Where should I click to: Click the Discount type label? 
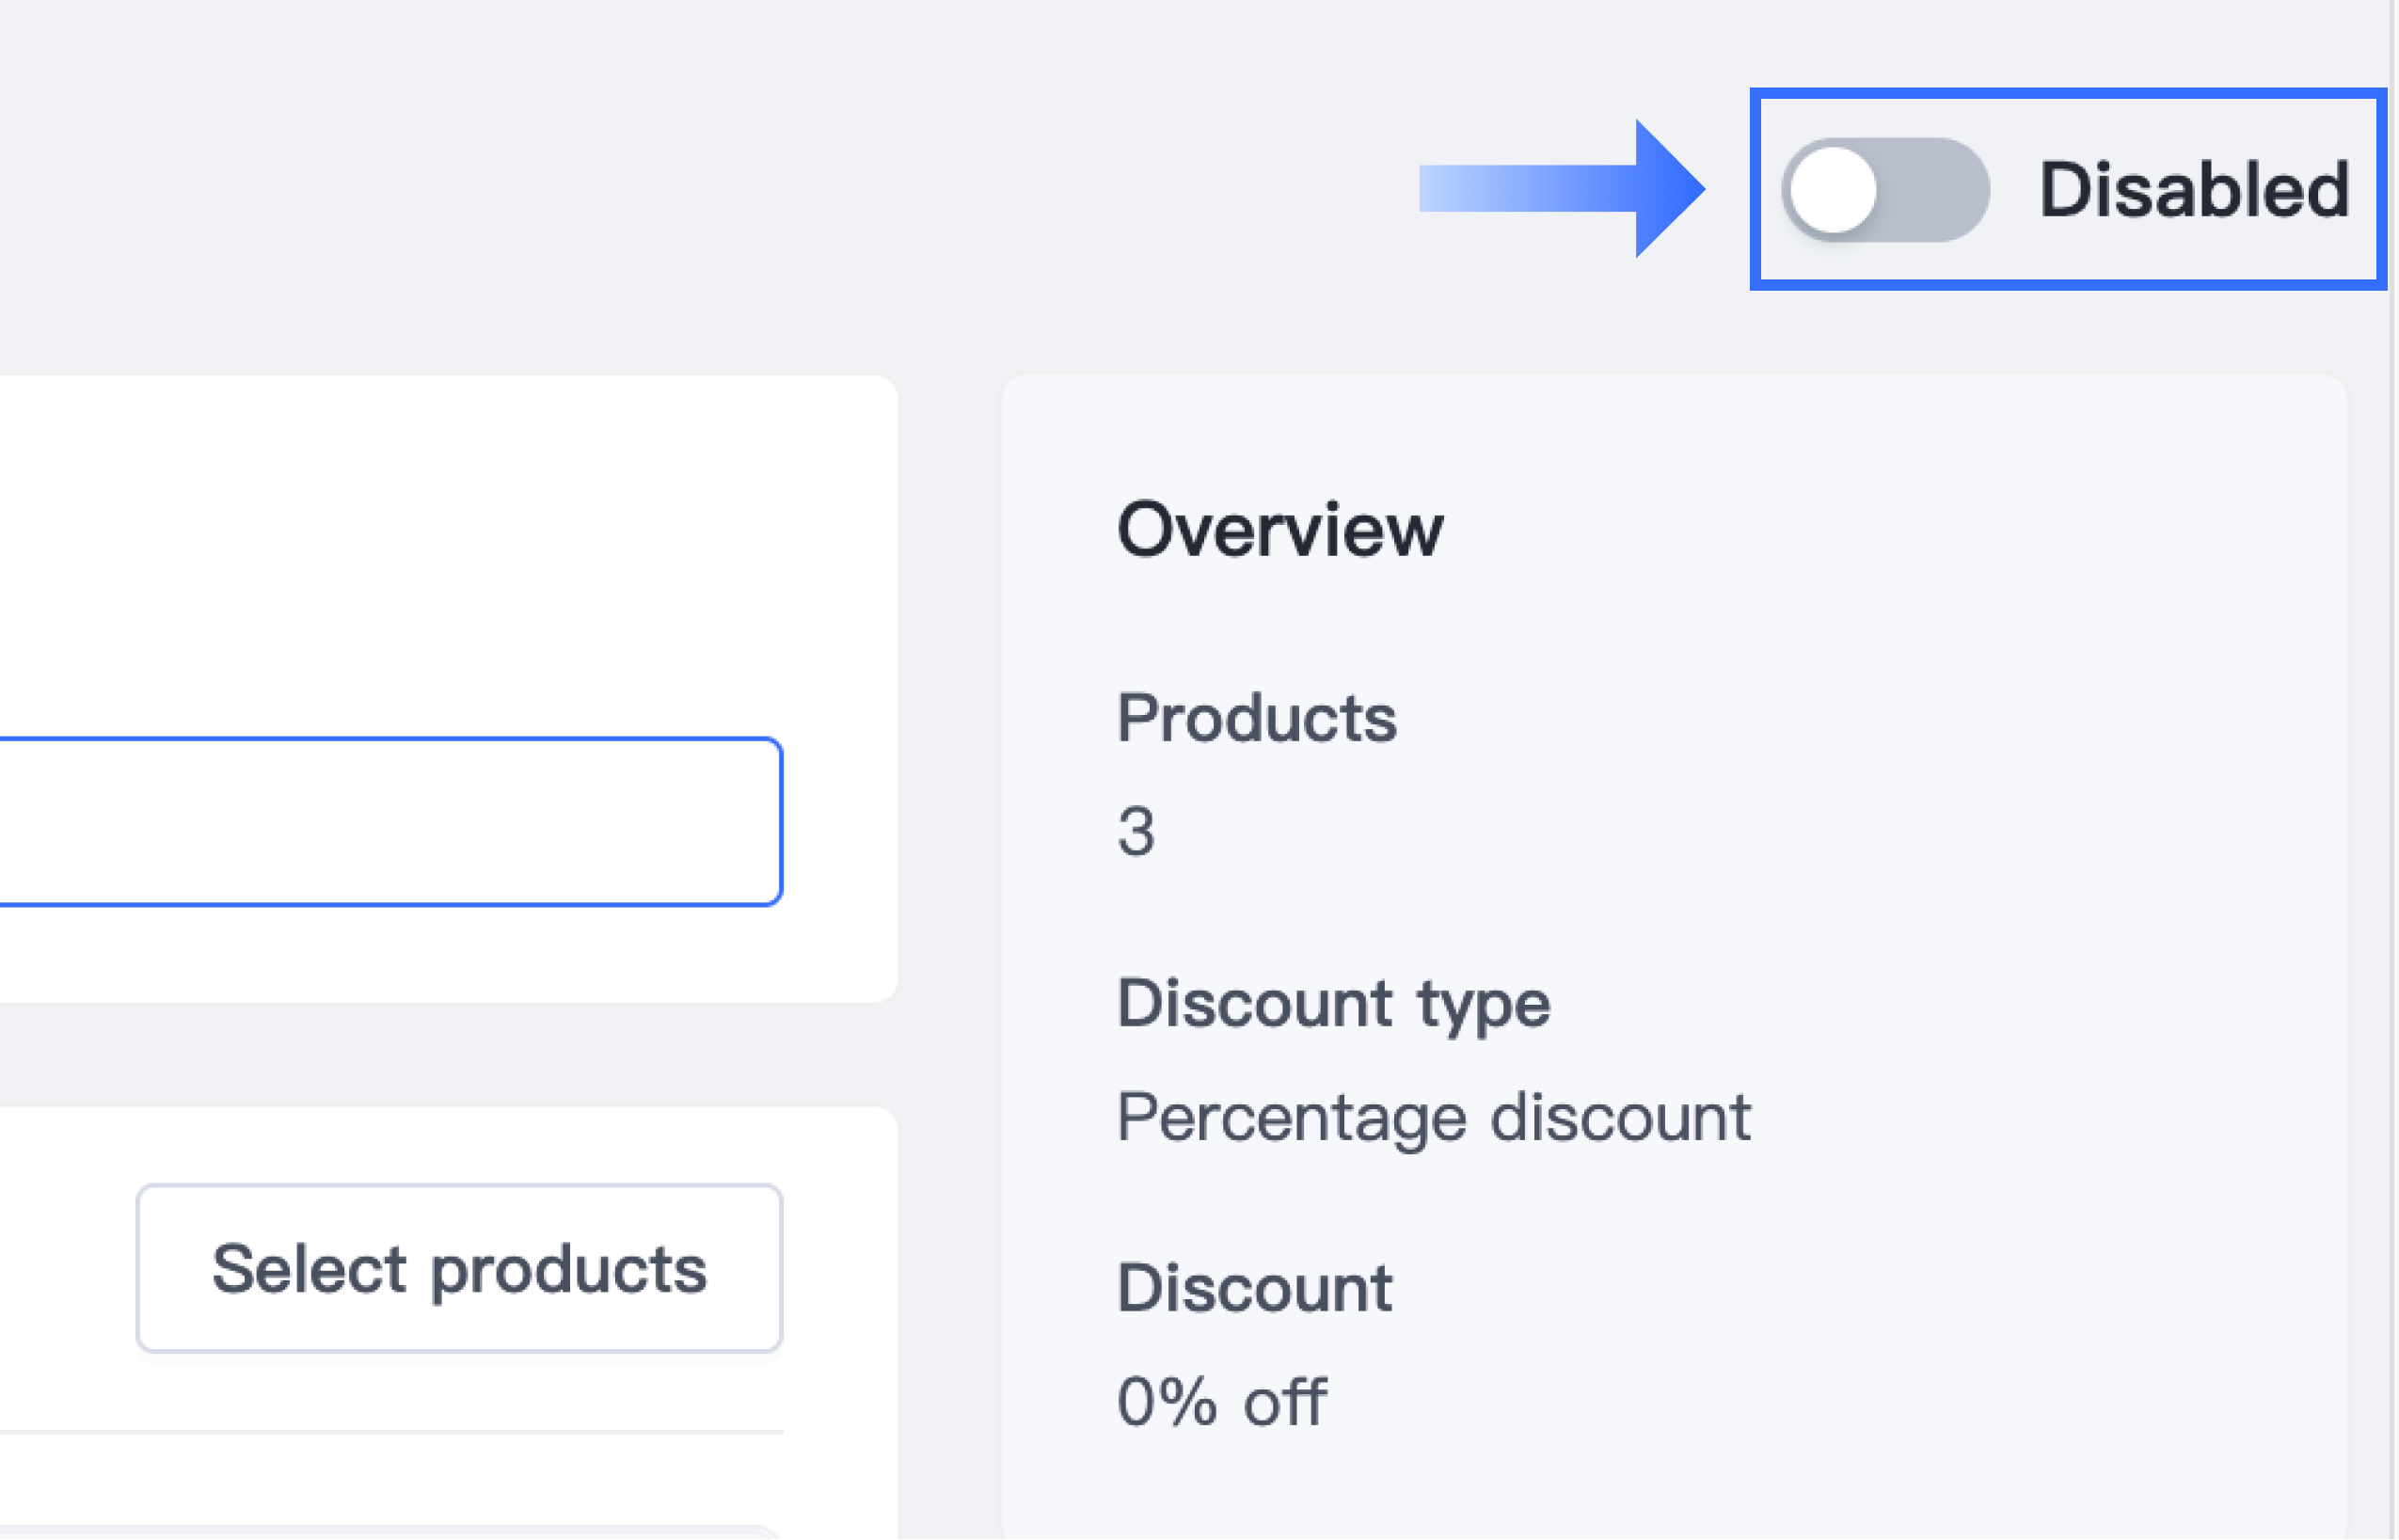coord(1333,1003)
